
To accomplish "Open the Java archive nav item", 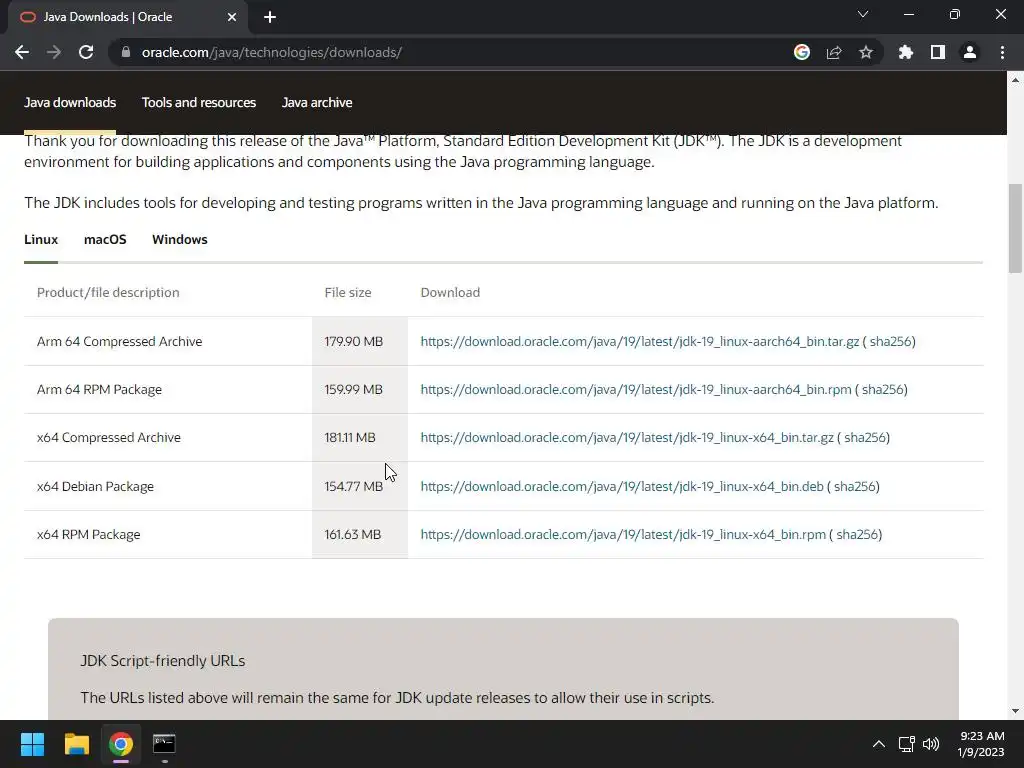I will [x=317, y=103].
